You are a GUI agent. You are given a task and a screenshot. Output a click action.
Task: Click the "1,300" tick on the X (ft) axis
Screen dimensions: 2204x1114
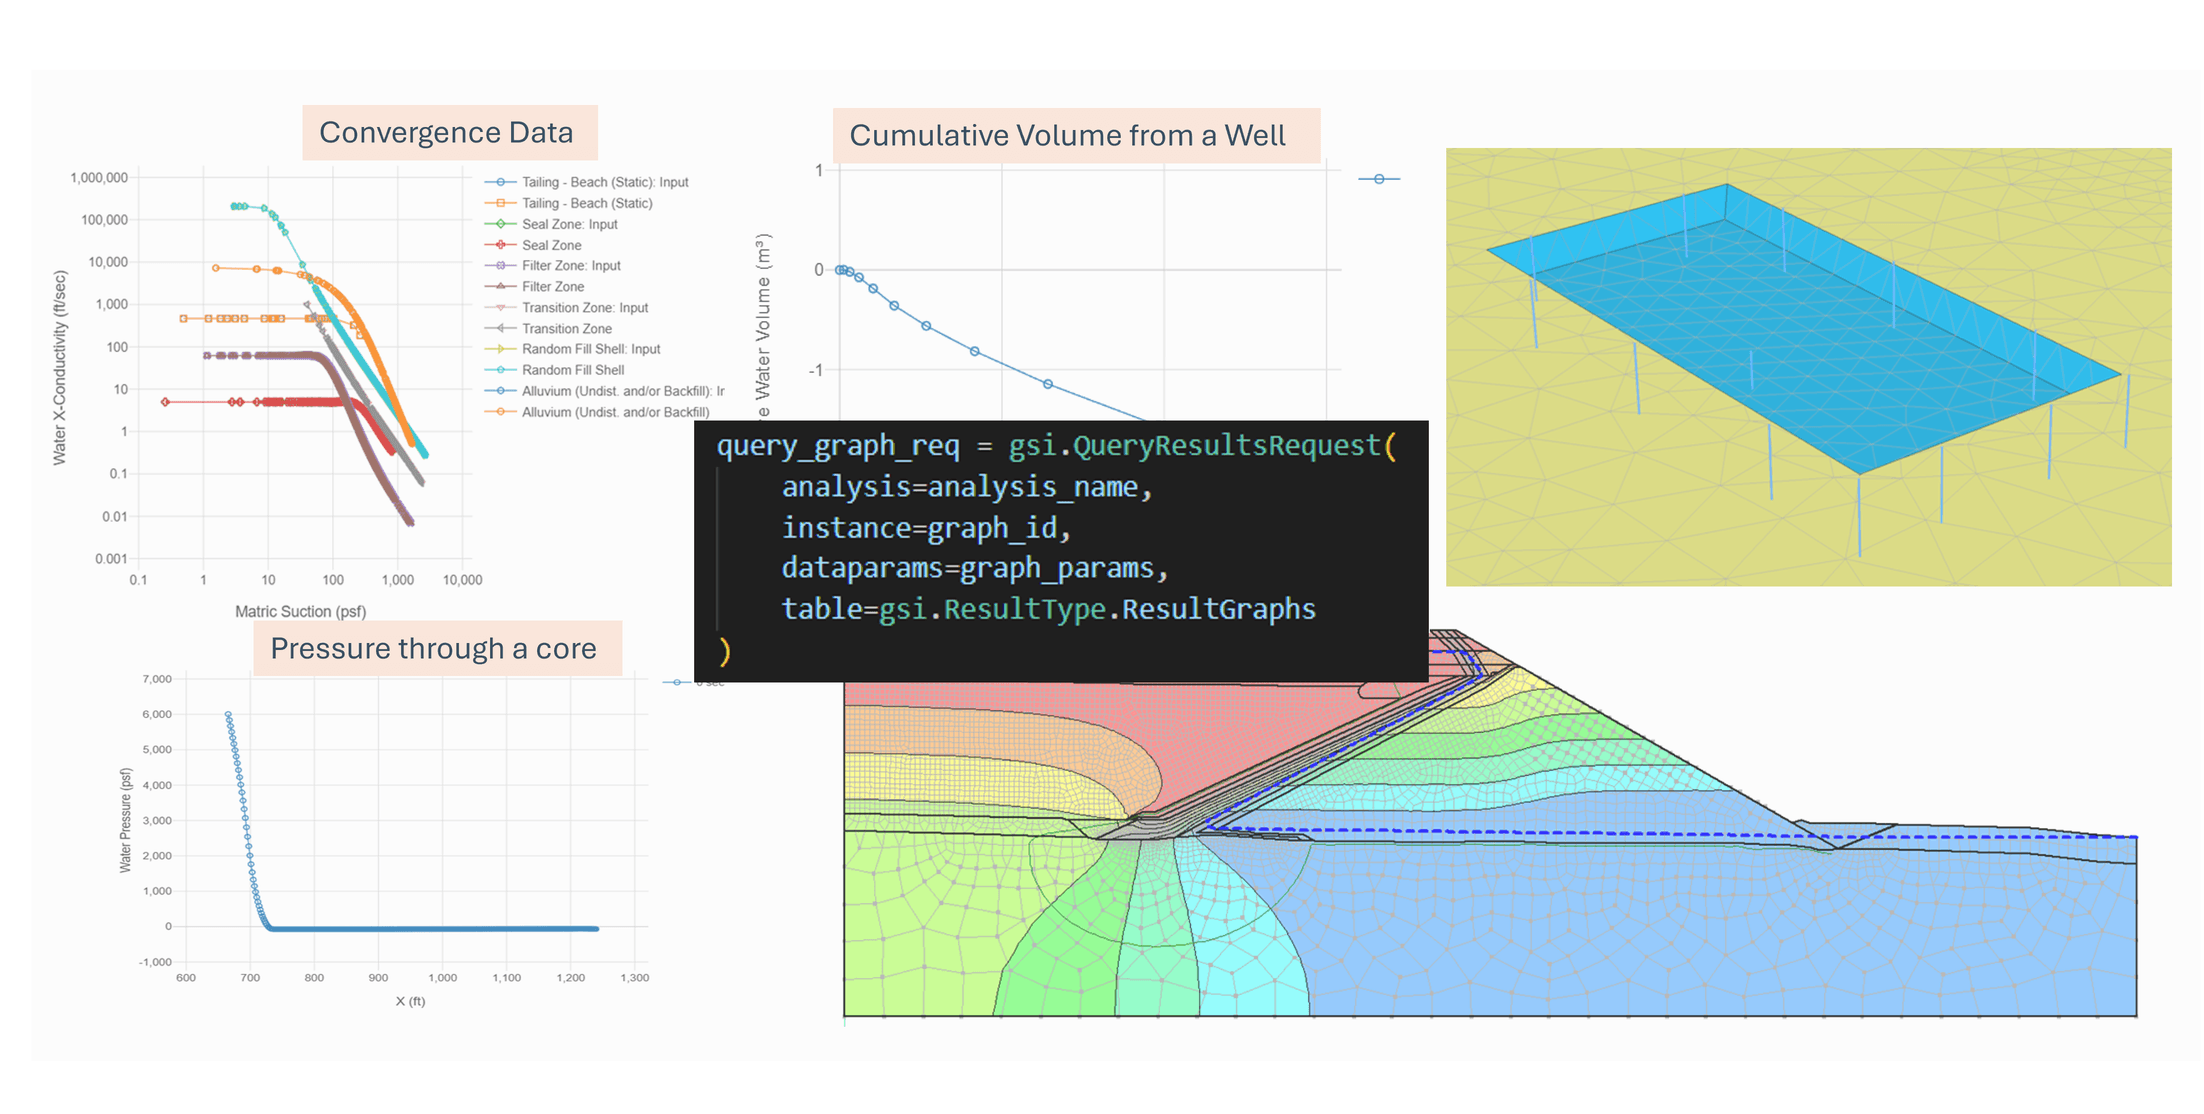(x=635, y=978)
